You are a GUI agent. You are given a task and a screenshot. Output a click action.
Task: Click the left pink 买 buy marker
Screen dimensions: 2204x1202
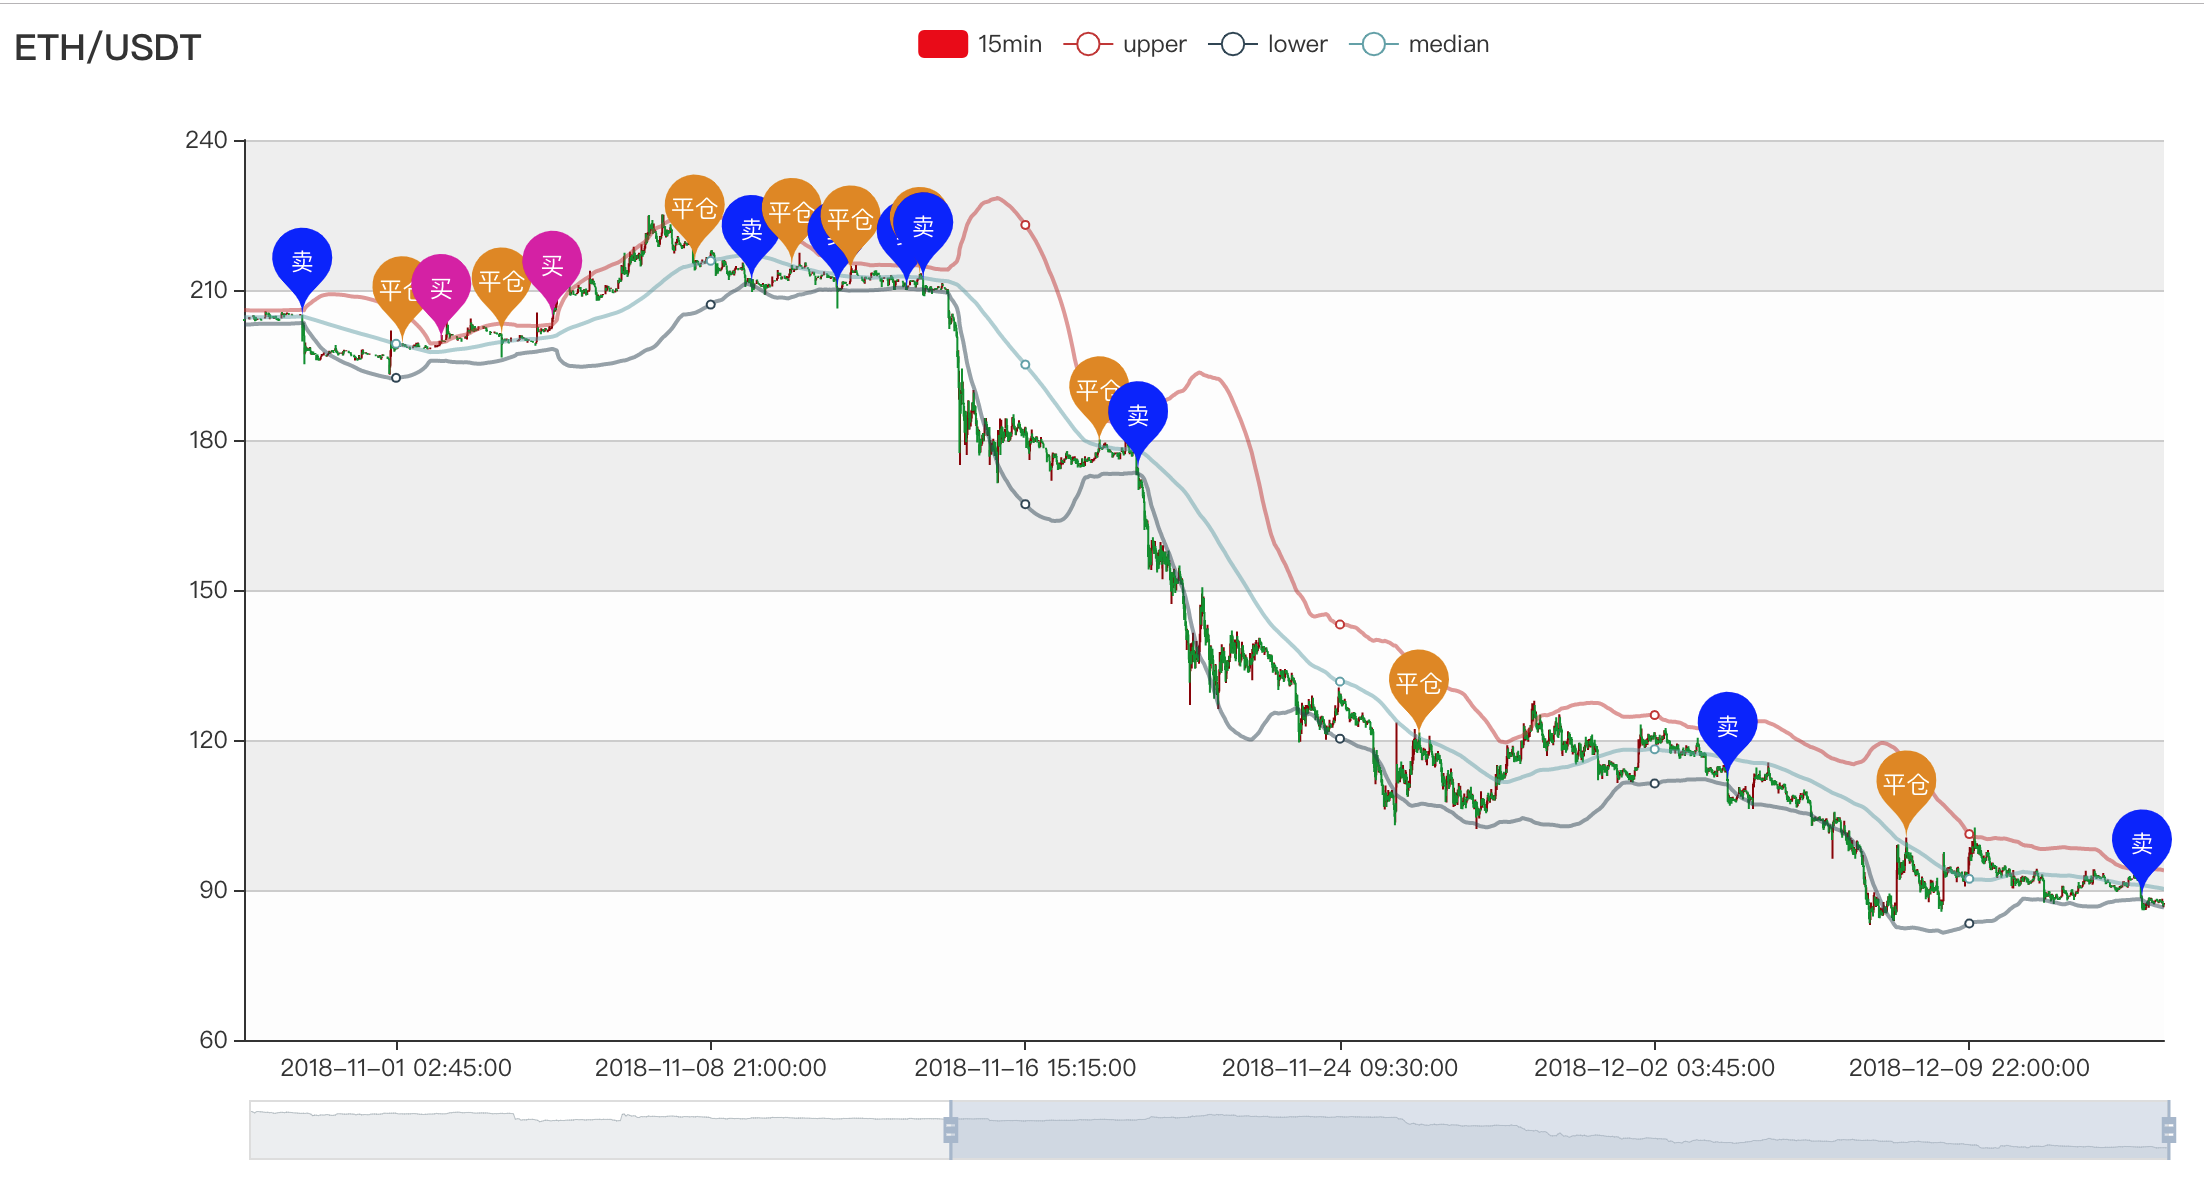pos(441,288)
